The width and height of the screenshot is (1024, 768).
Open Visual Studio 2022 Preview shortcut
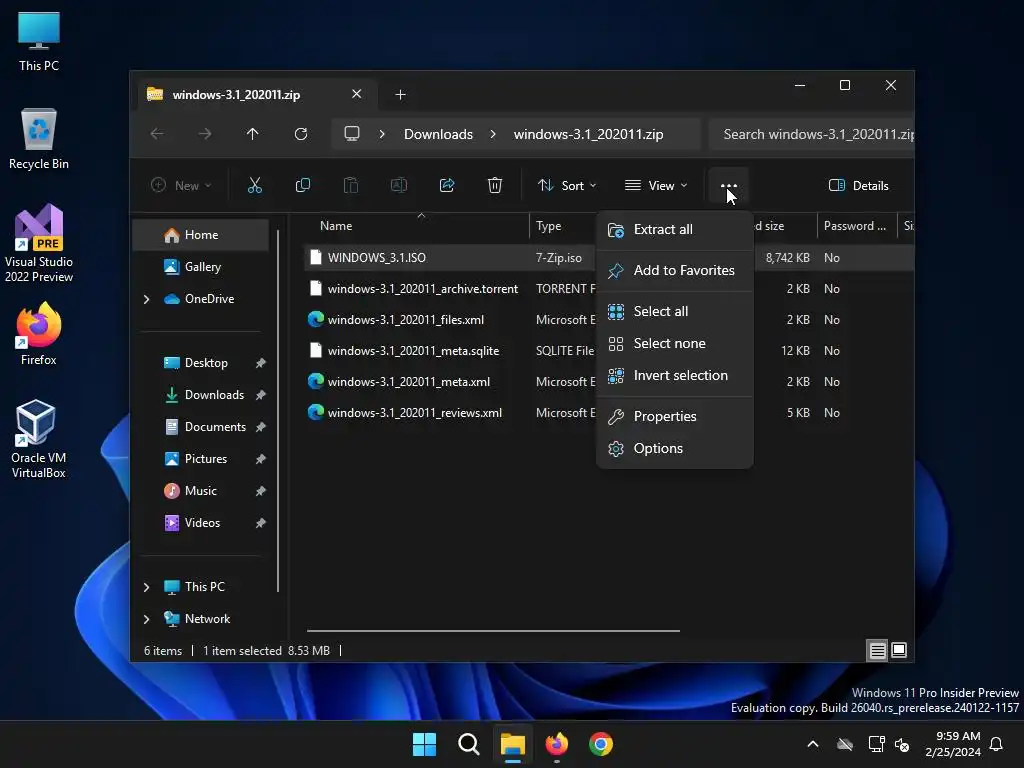(39, 244)
